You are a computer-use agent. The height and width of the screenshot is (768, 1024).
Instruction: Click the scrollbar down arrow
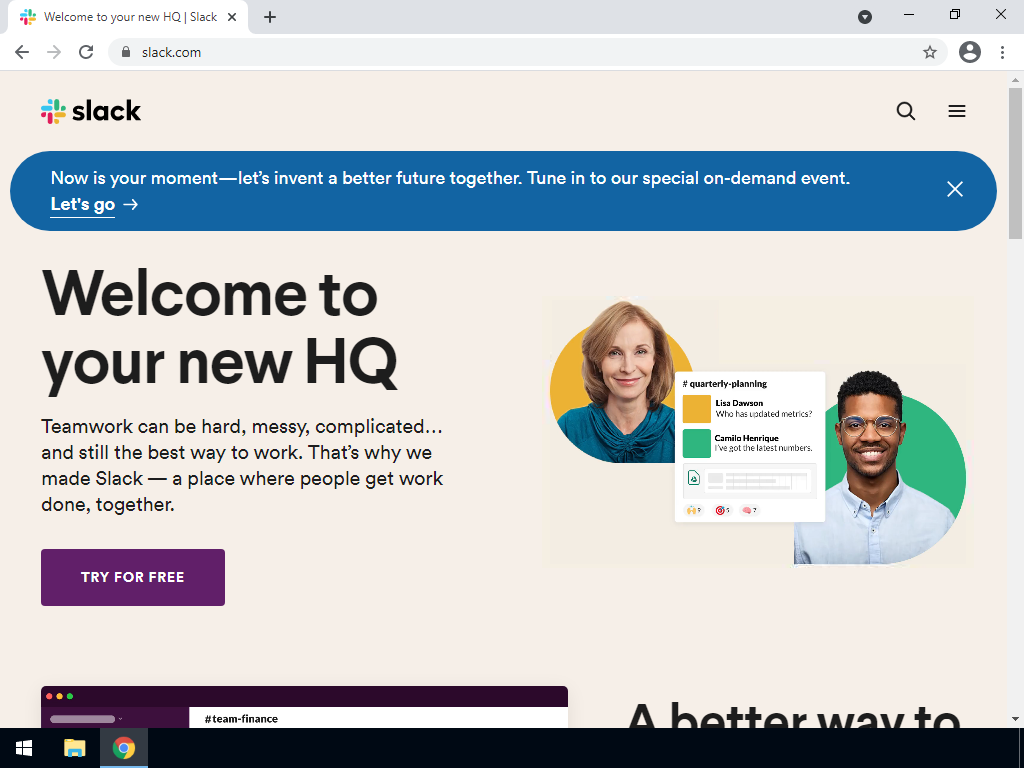click(x=1015, y=719)
